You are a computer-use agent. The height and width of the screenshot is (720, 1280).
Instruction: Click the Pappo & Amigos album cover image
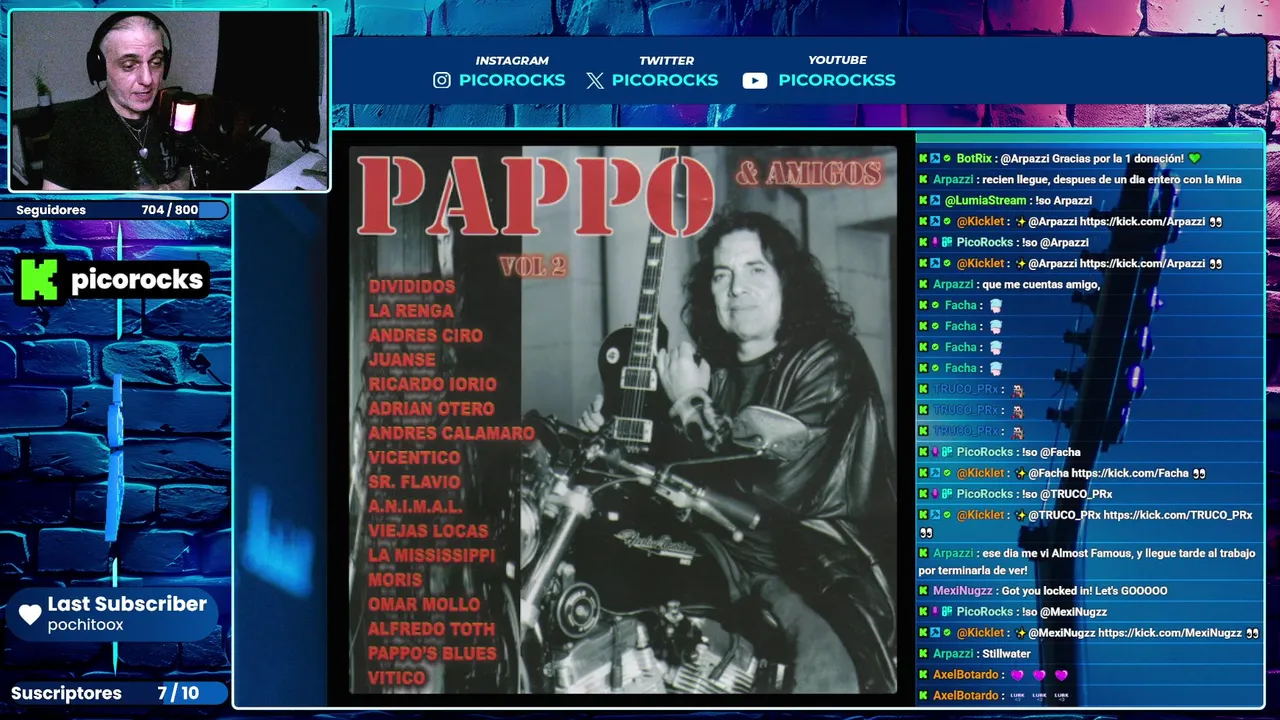622,420
